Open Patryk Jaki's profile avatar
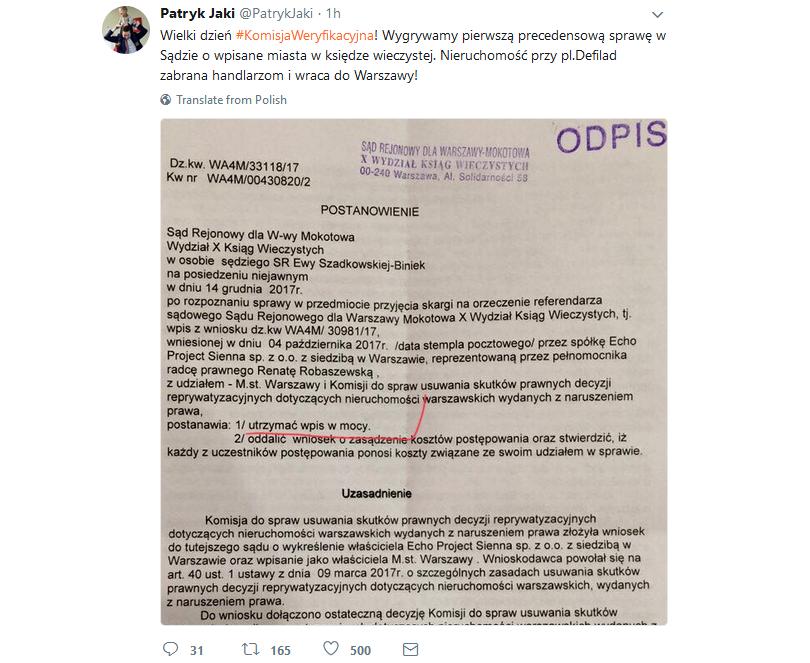This screenshot has height=663, width=810. (x=126, y=30)
